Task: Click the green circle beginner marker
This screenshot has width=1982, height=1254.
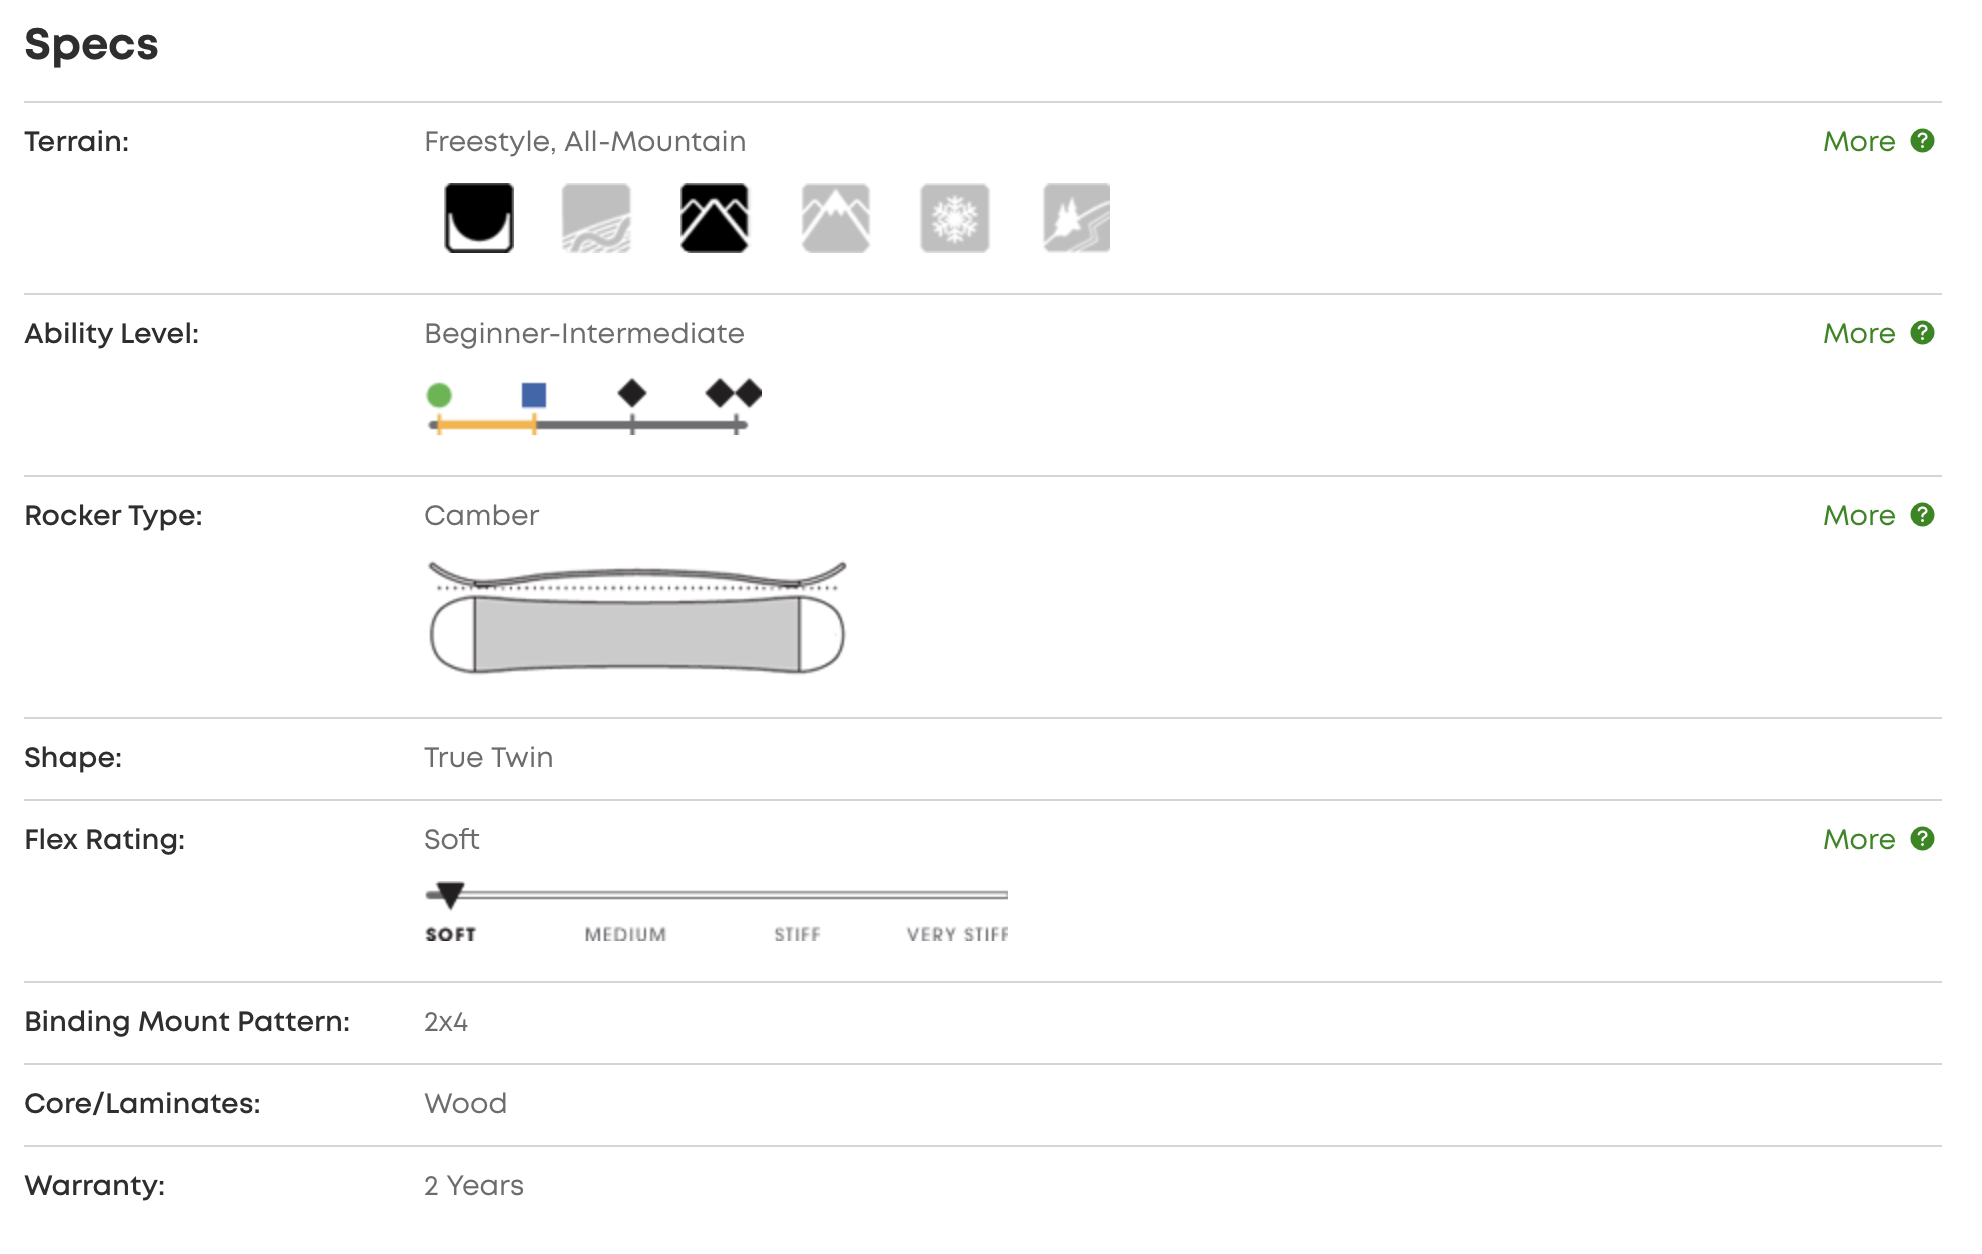Action: click(x=439, y=395)
